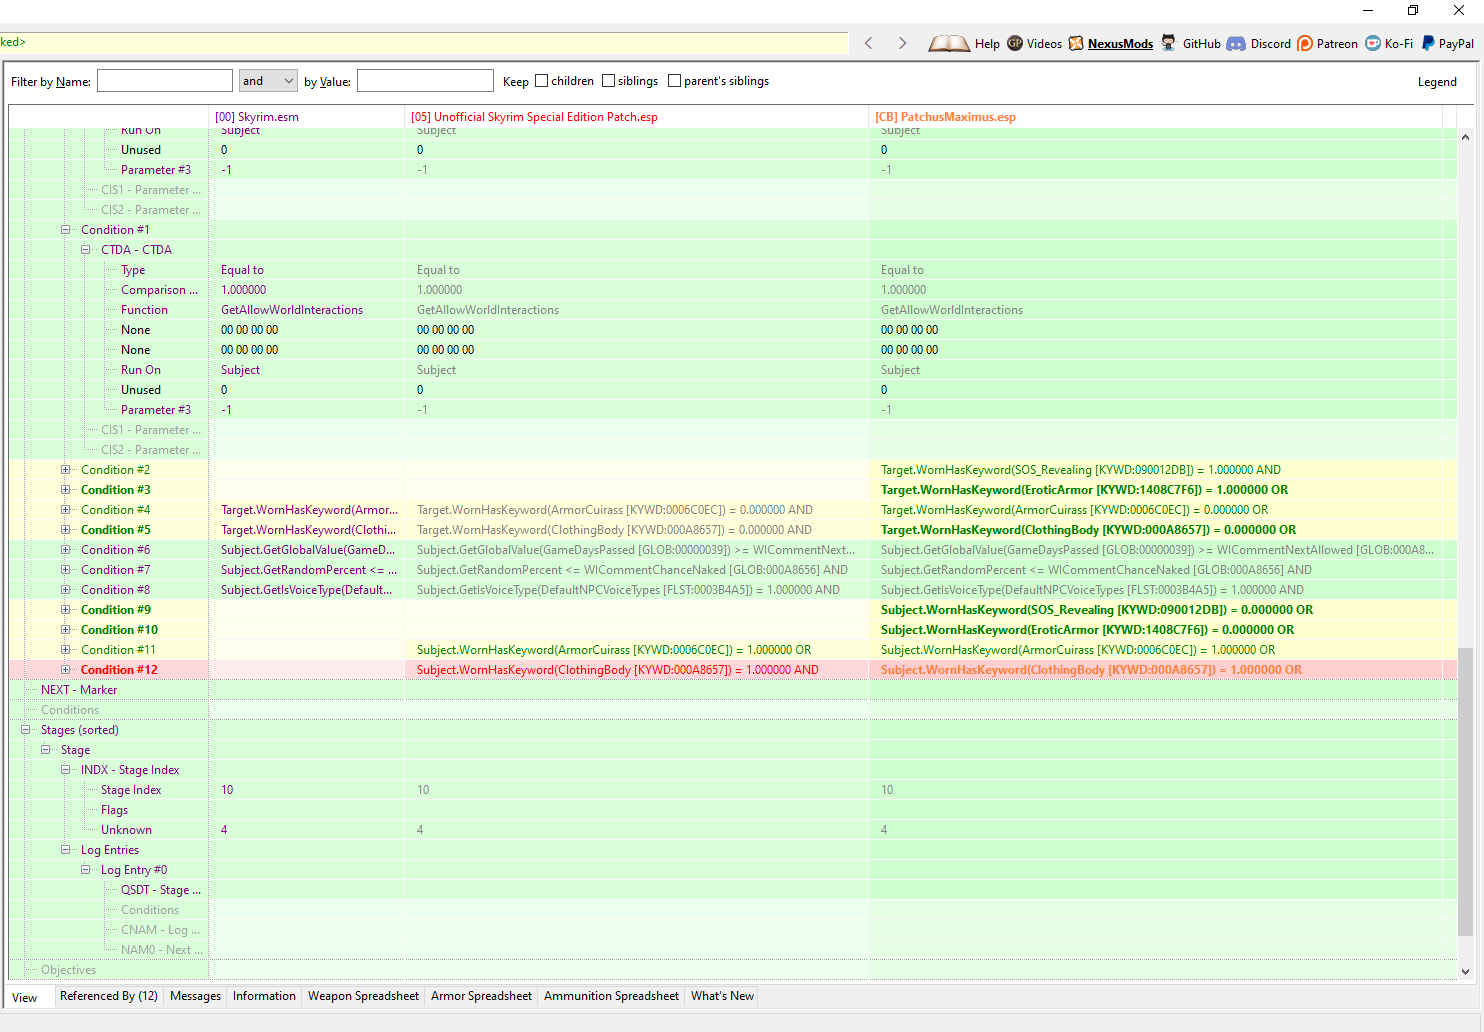
Task: Select QSDT - Stage row
Action: tap(160, 890)
